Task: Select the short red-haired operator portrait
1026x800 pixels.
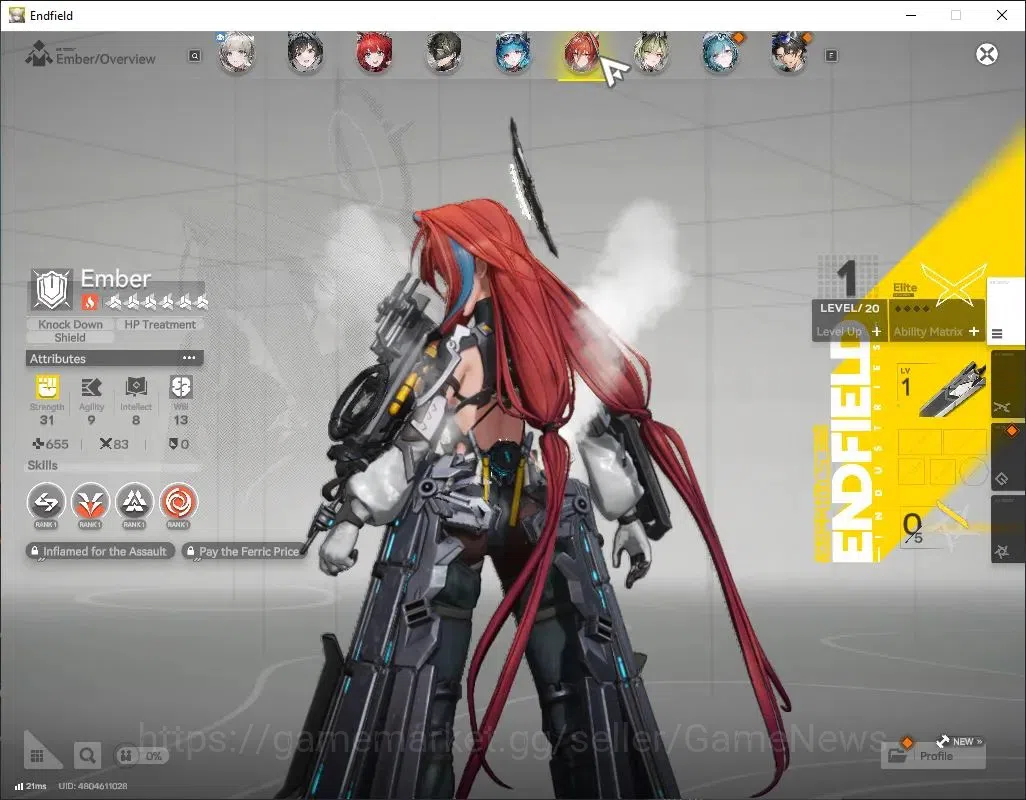Action: 374,54
